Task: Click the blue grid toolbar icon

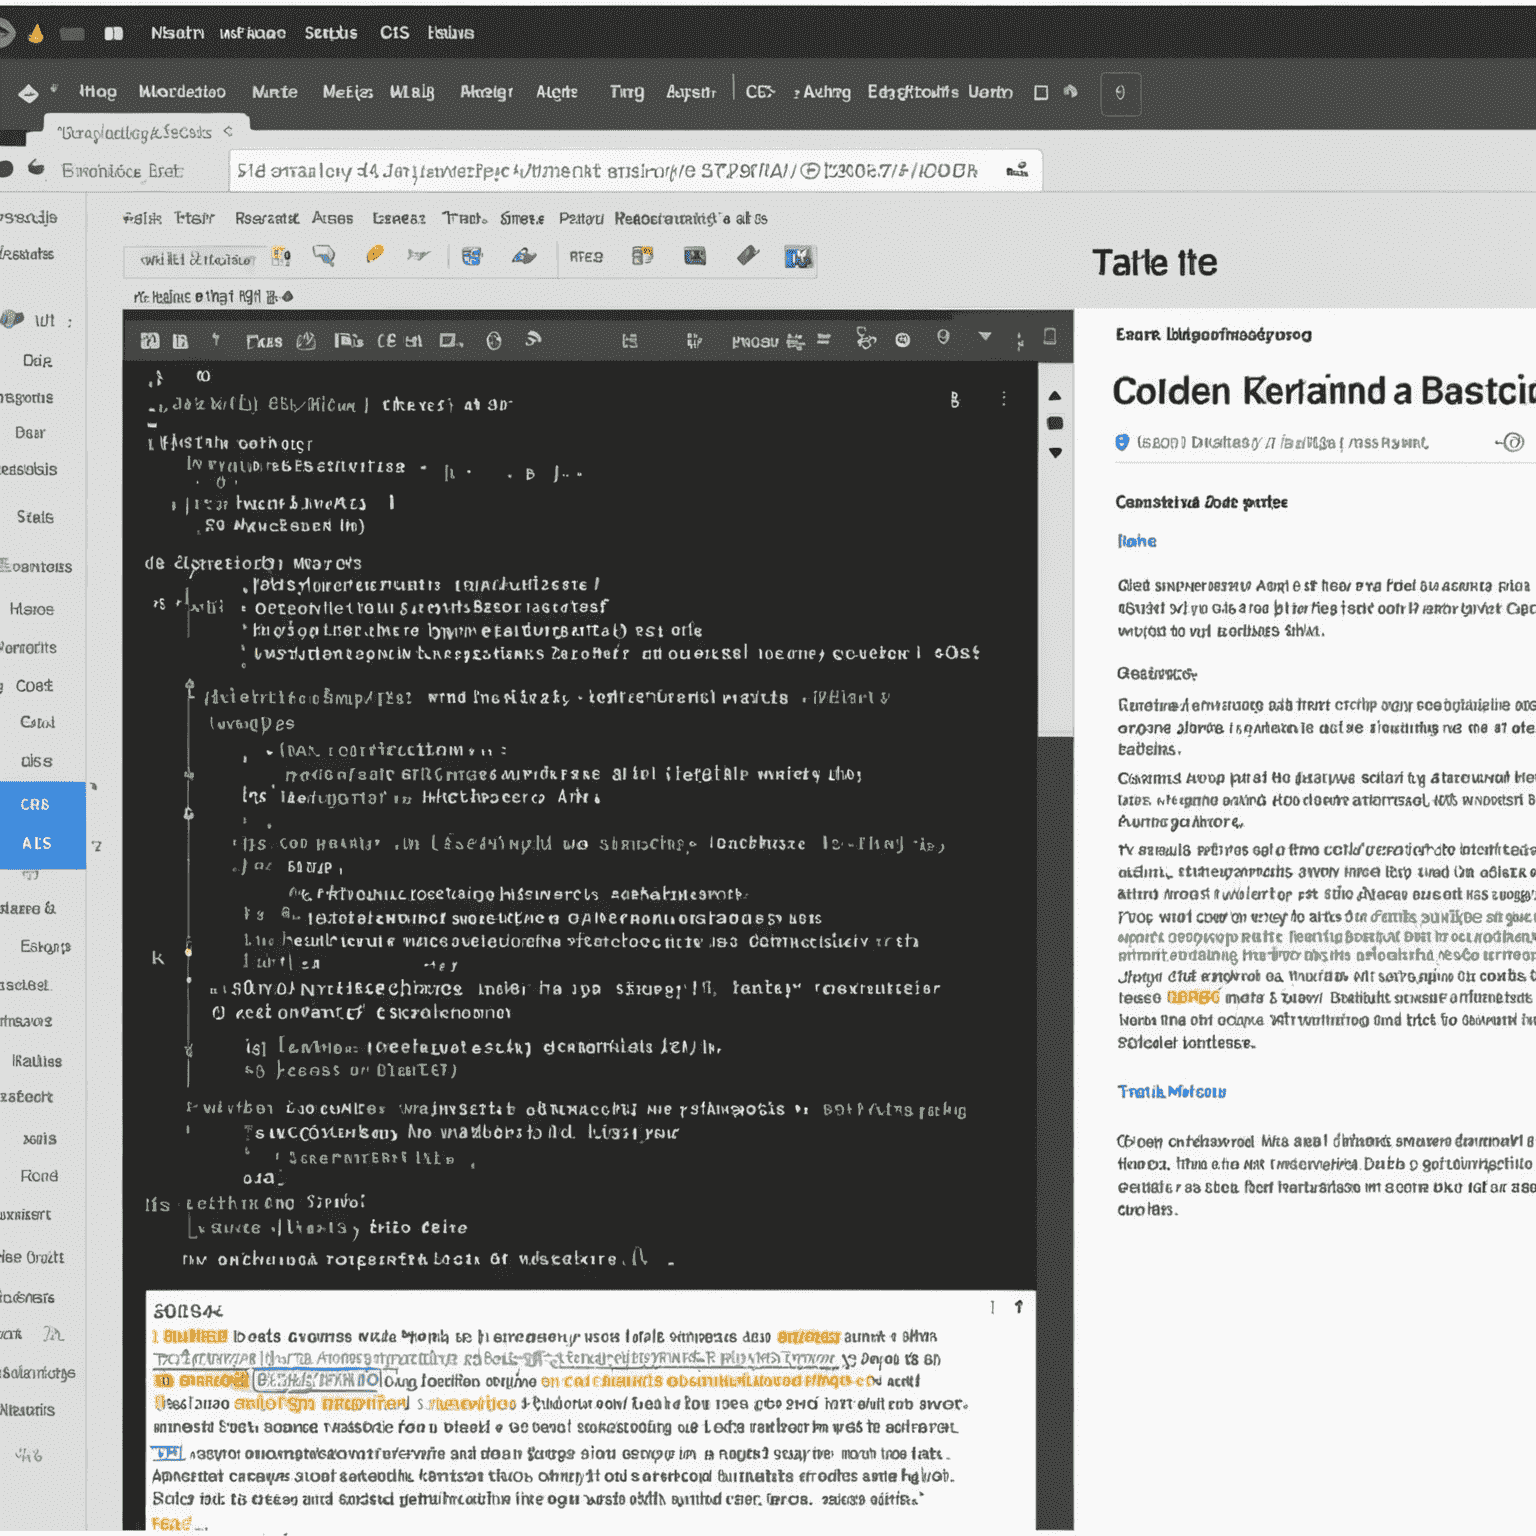Action: 472,256
